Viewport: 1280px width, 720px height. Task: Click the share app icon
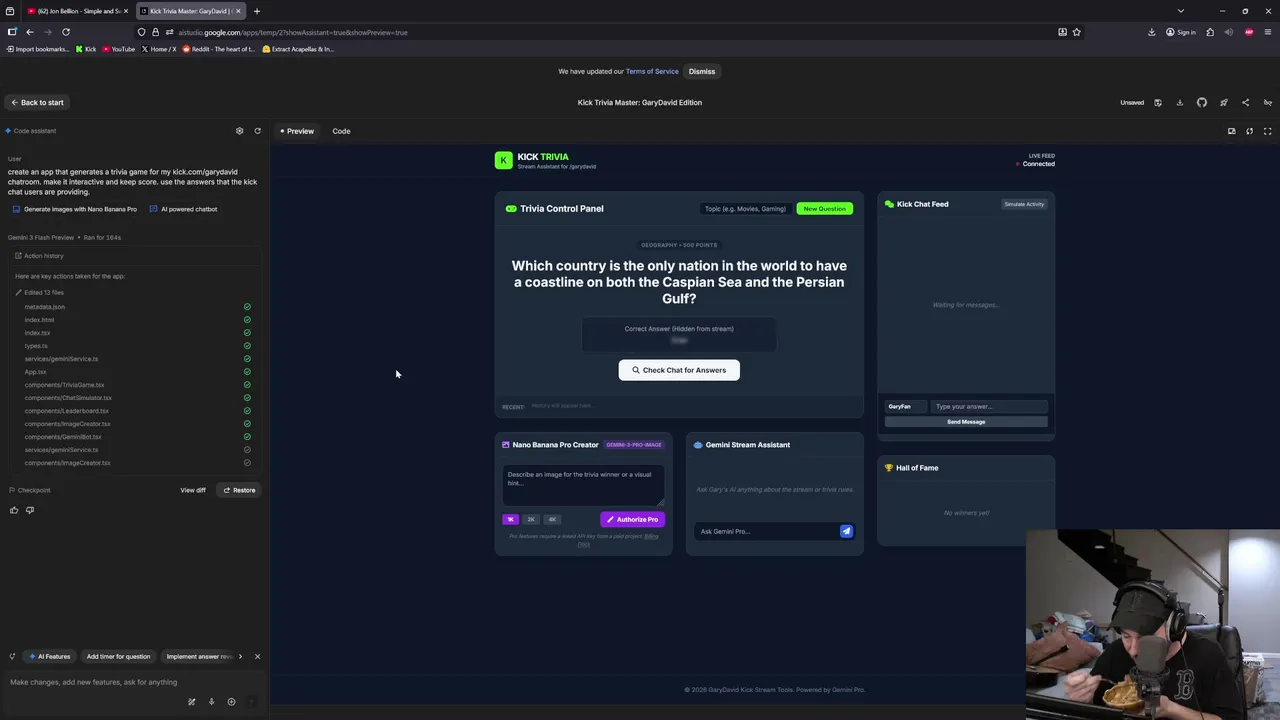(x=1245, y=102)
